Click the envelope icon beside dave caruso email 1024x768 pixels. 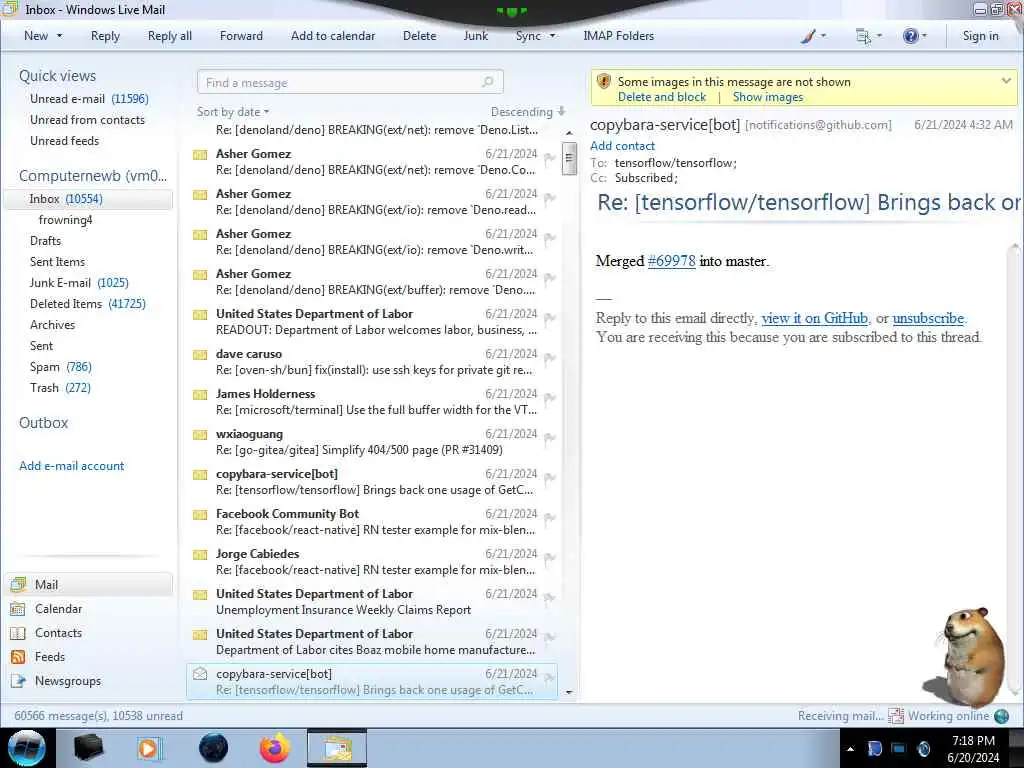click(200, 355)
